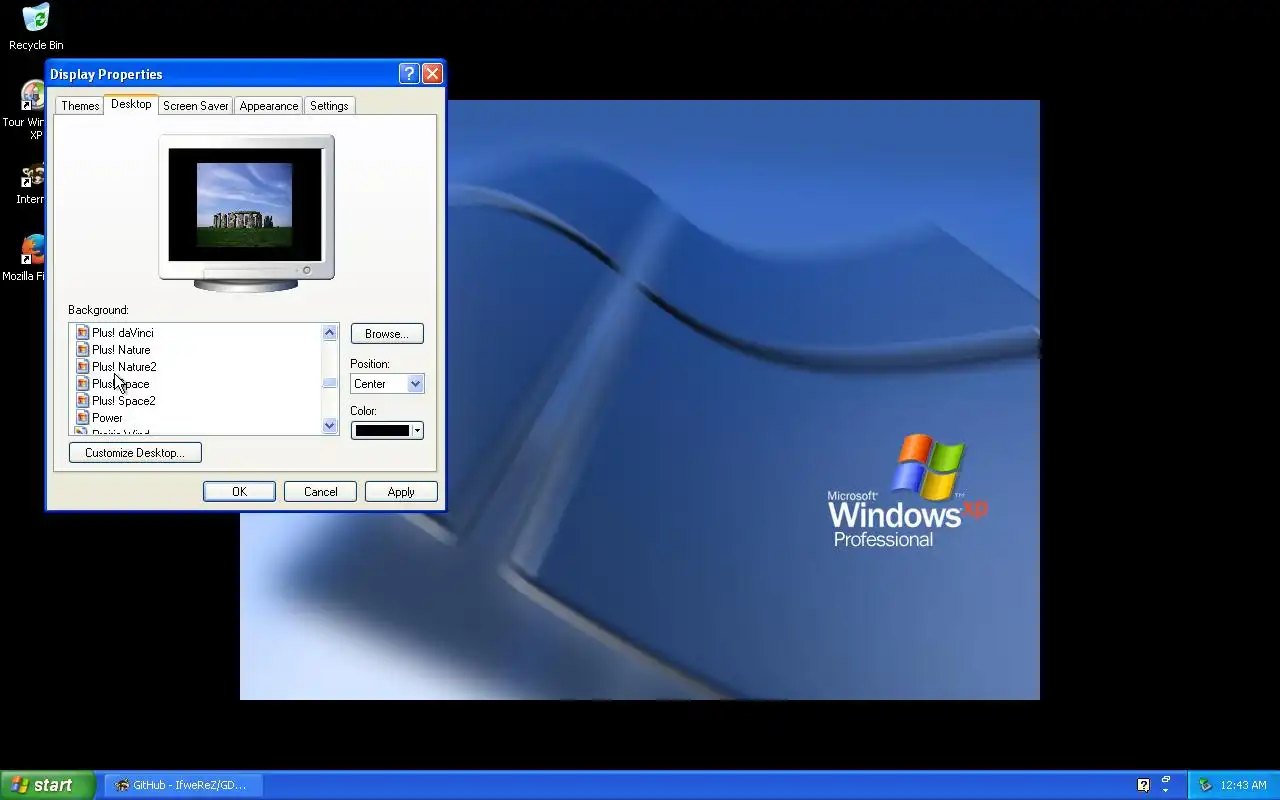Image resolution: width=1280 pixels, height=800 pixels.
Task: Click Cancel in Display Properties
Action: click(320, 492)
